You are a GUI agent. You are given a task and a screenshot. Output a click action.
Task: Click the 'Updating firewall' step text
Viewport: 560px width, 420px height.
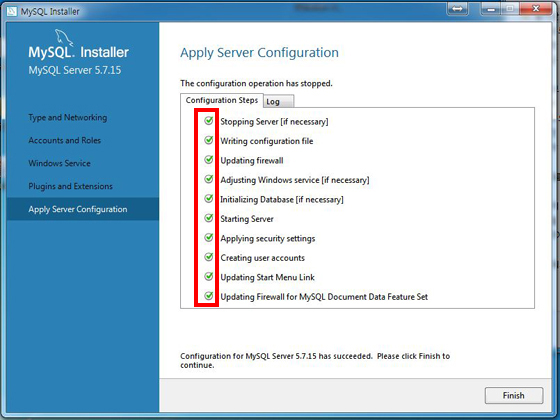click(252, 161)
